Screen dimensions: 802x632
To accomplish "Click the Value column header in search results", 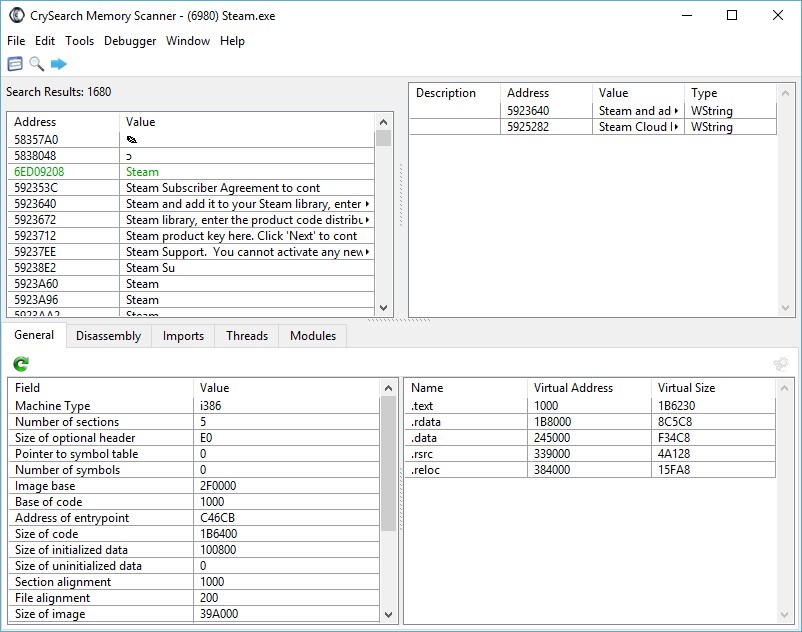I will (x=247, y=122).
